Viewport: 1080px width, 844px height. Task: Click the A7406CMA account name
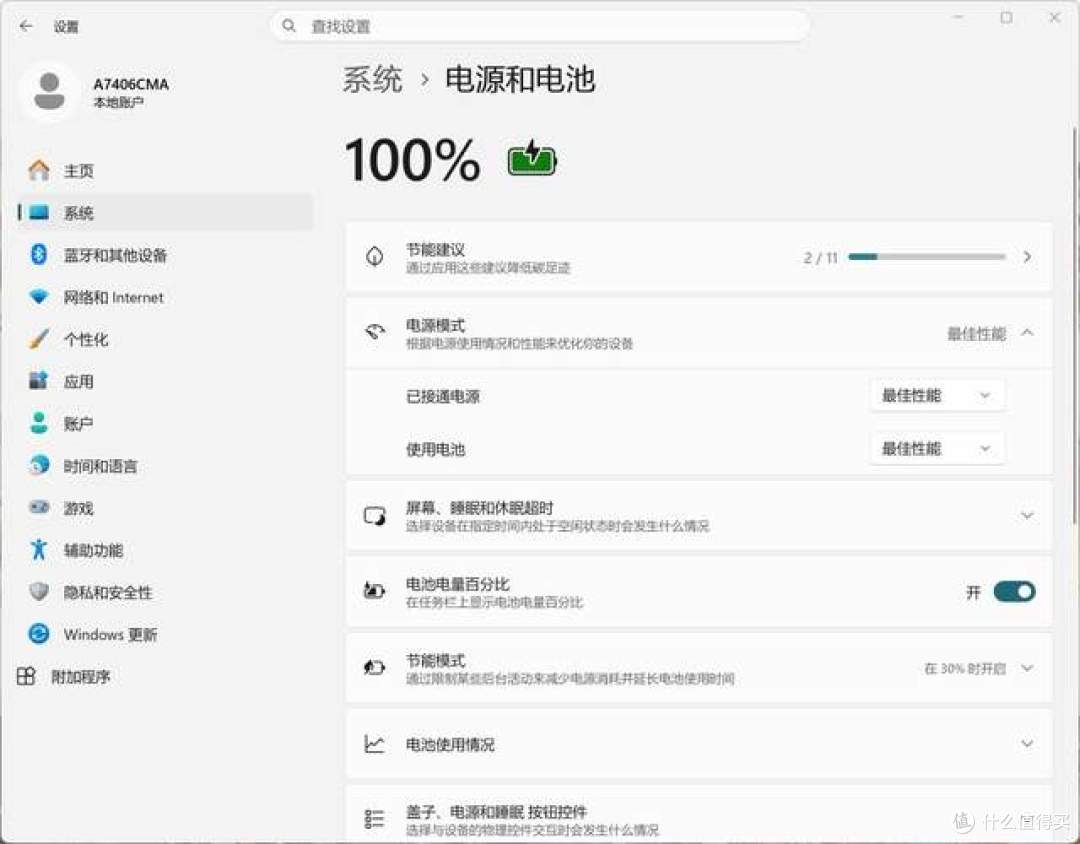pyautogui.click(x=131, y=84)
